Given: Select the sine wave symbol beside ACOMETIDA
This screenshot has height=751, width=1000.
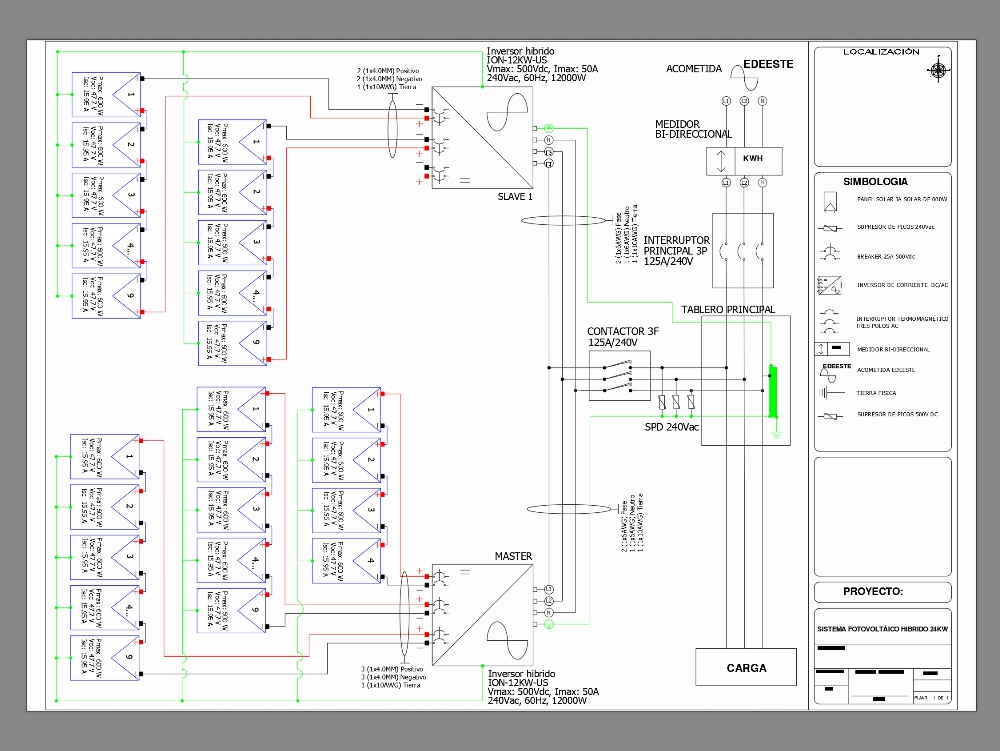Looking at the screenshot, I should coord(744,77).
